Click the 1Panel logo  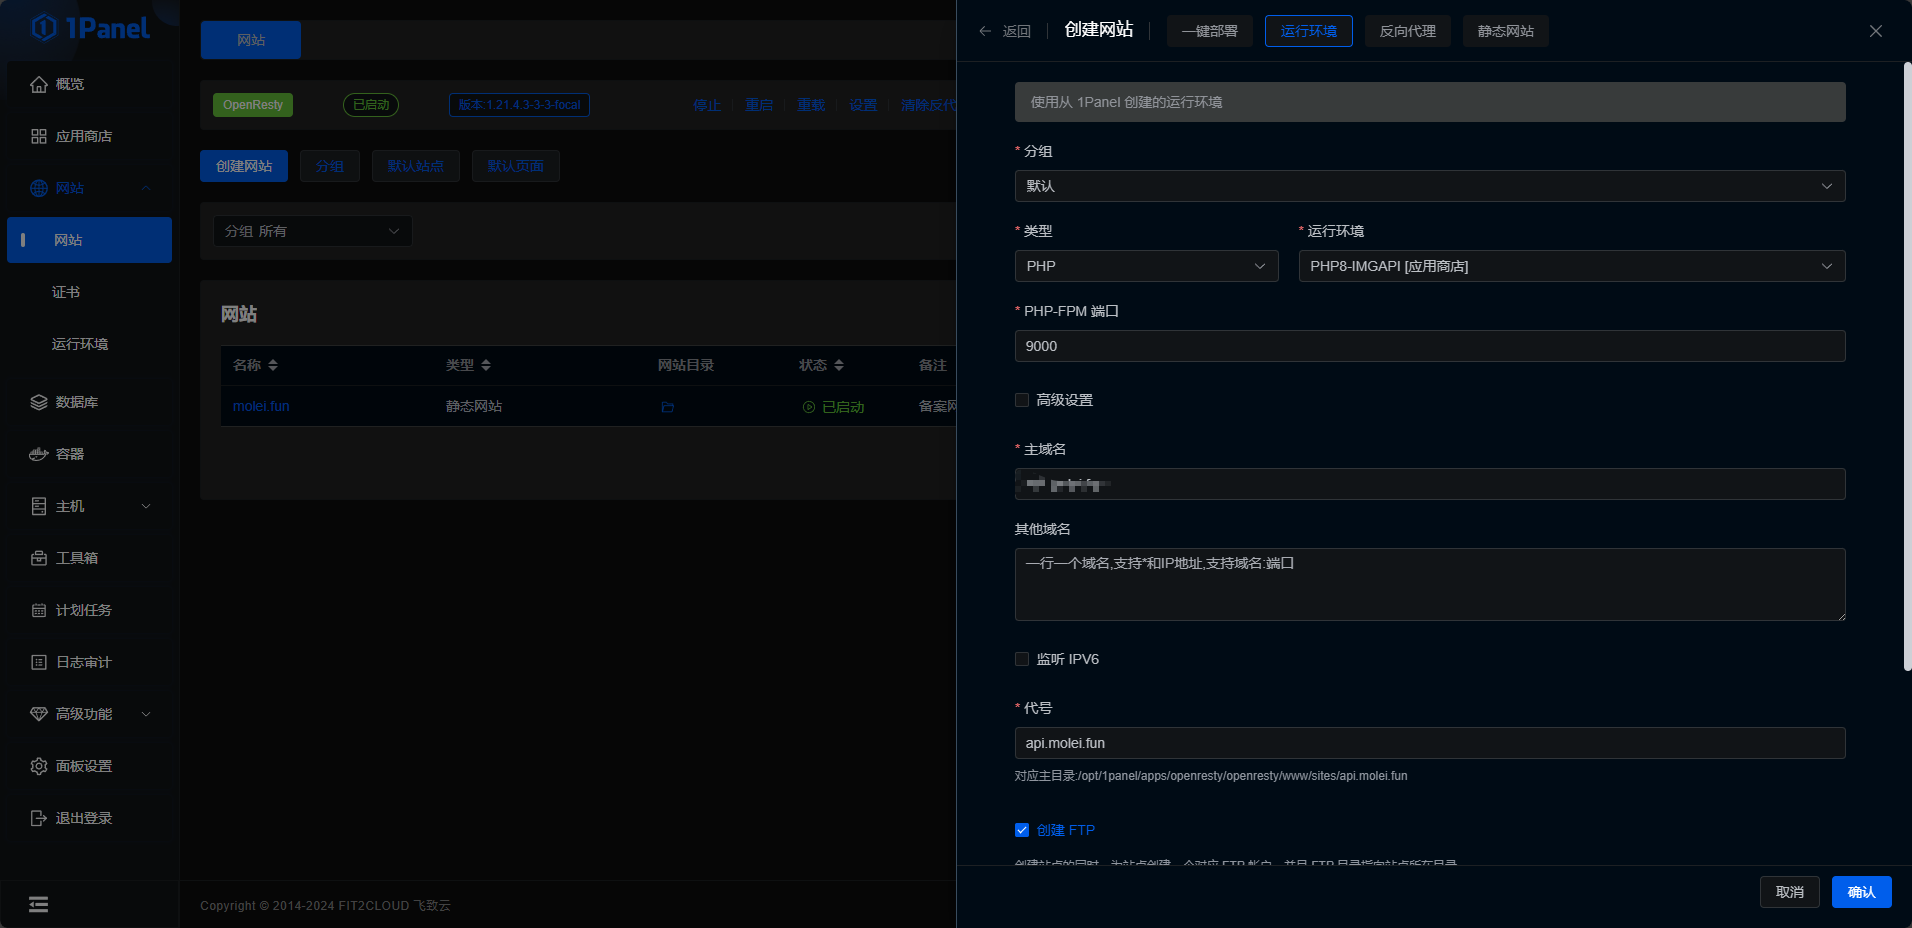tap(90, 28)
